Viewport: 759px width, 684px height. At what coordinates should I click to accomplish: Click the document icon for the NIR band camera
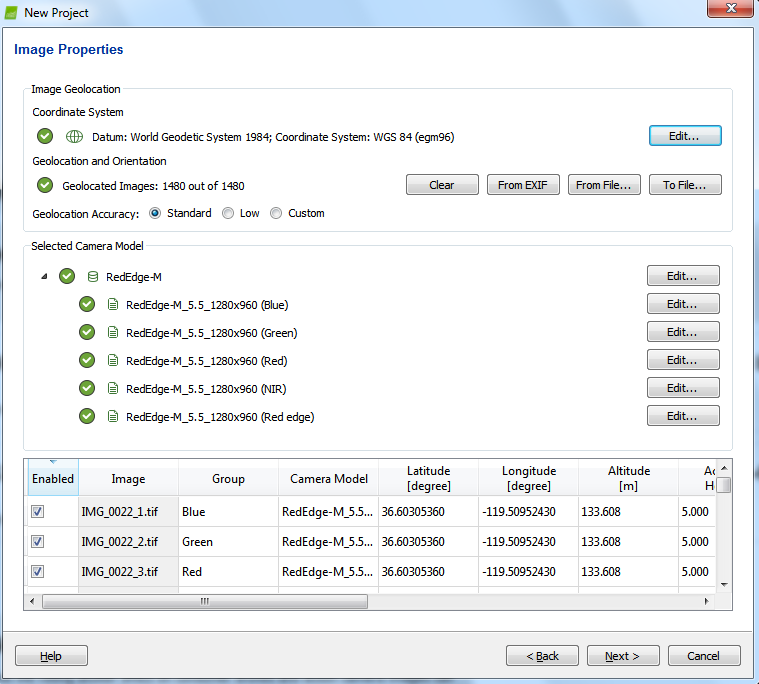(x=113, y=388)
